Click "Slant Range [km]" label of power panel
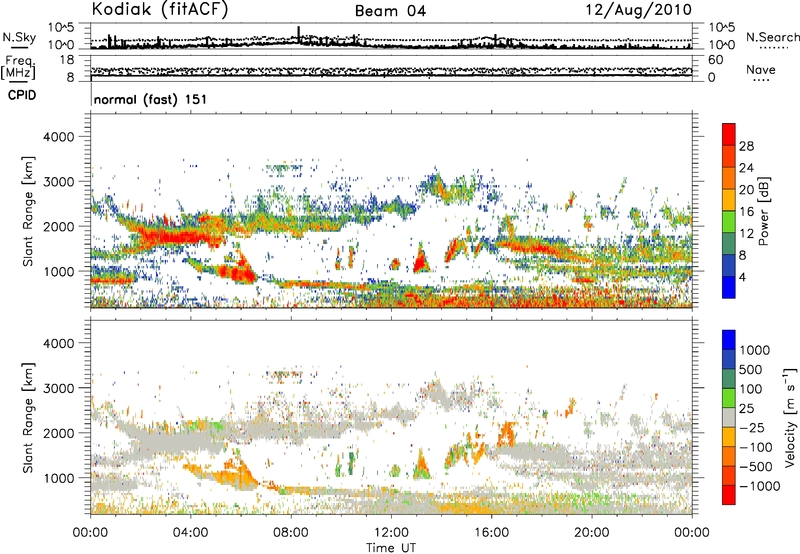This screenshot has width=800, height=554. 28,211
